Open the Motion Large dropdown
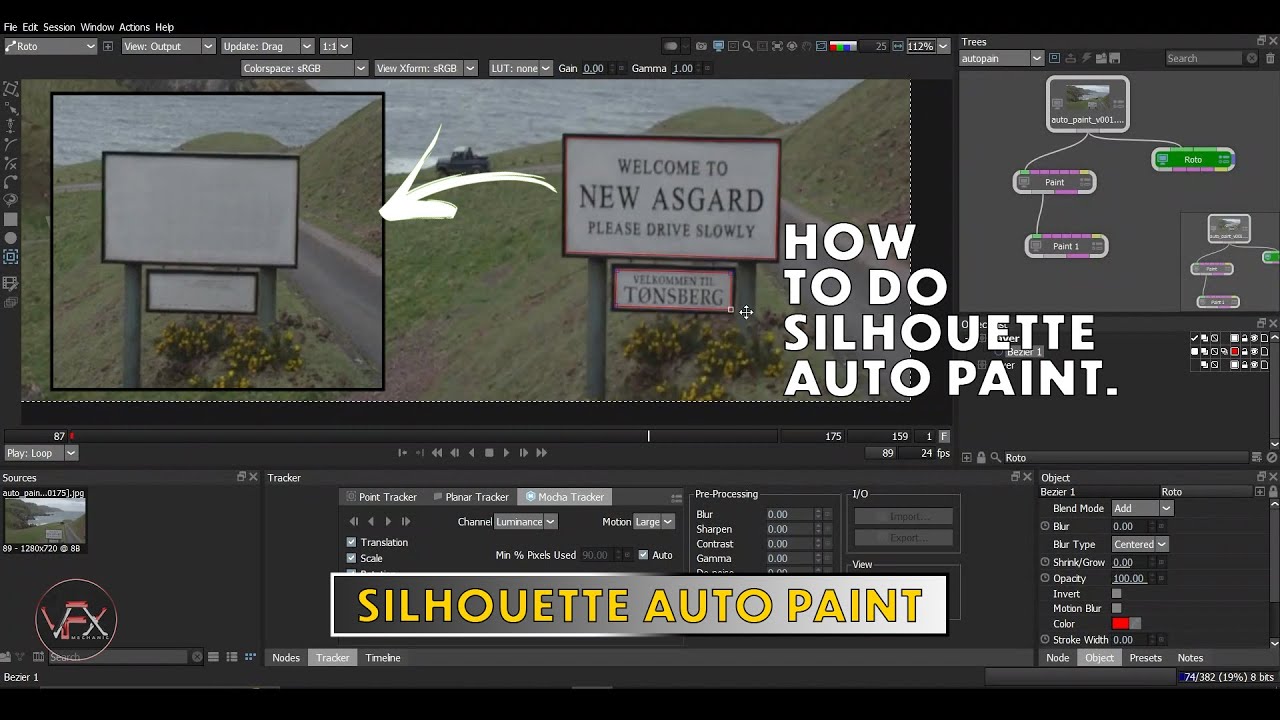The width and height of the screenshot is (1280, 720). pos(654,522)
